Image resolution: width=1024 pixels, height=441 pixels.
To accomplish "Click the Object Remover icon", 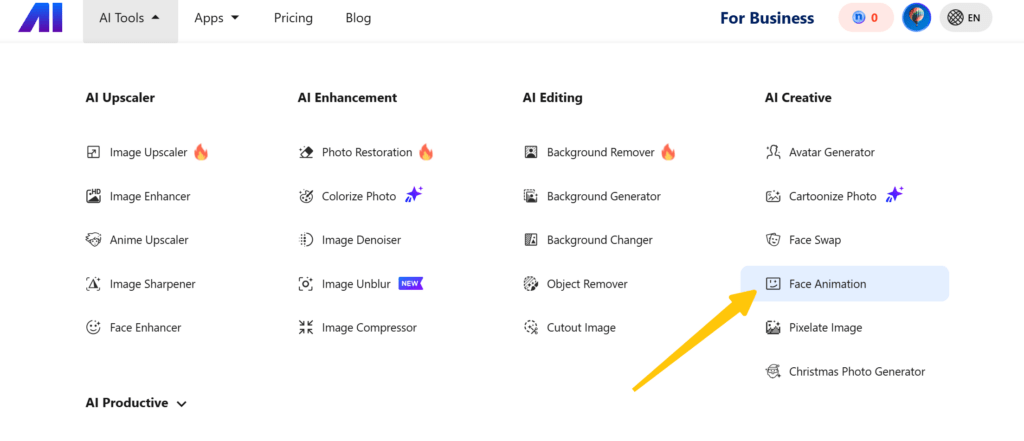I will click(531, 284).
